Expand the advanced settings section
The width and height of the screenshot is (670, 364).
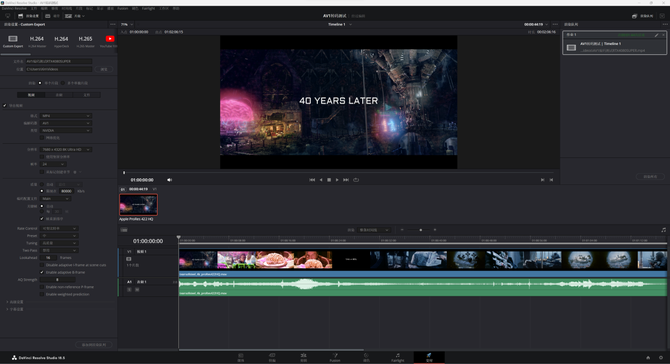tap(15, 302)
